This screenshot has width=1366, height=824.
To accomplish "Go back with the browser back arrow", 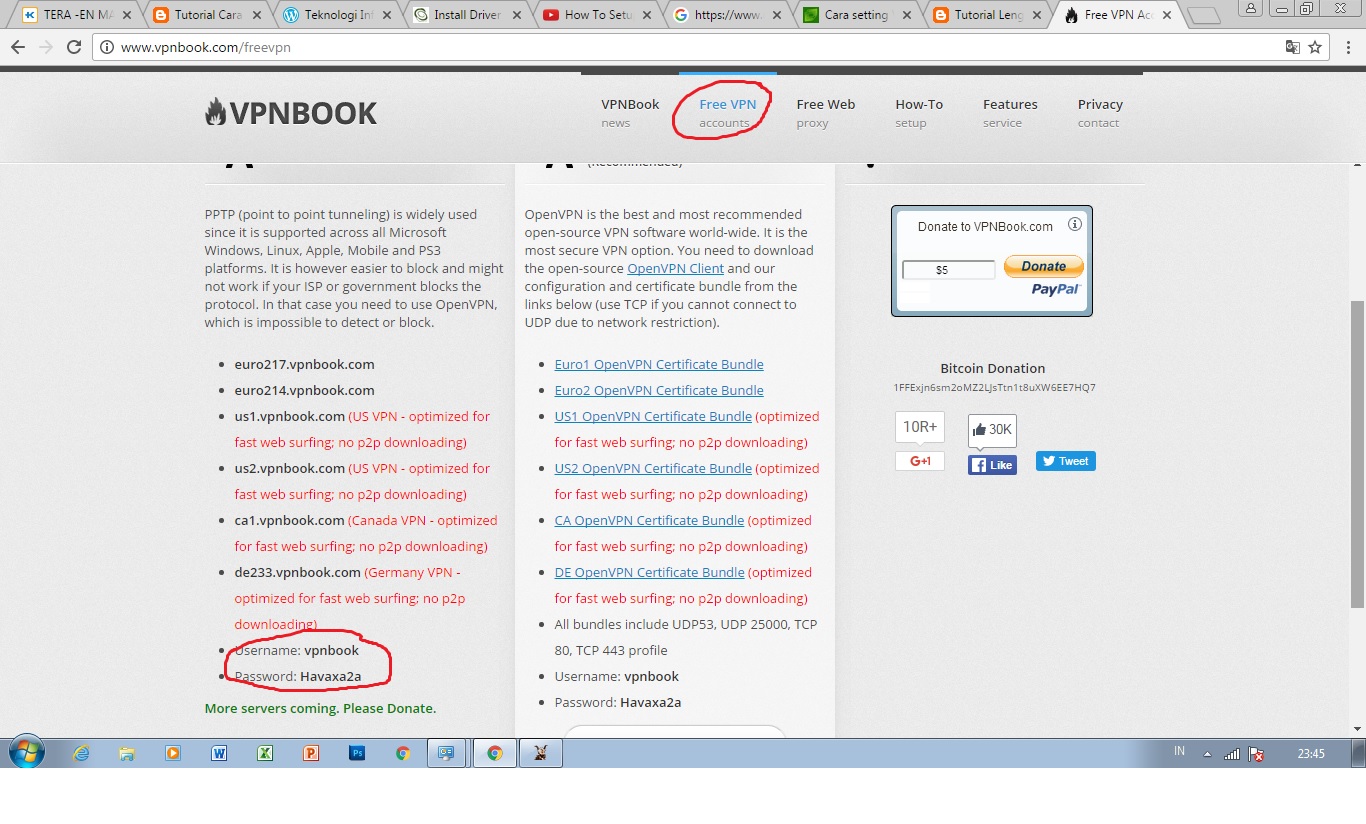I will pos(18,47).
